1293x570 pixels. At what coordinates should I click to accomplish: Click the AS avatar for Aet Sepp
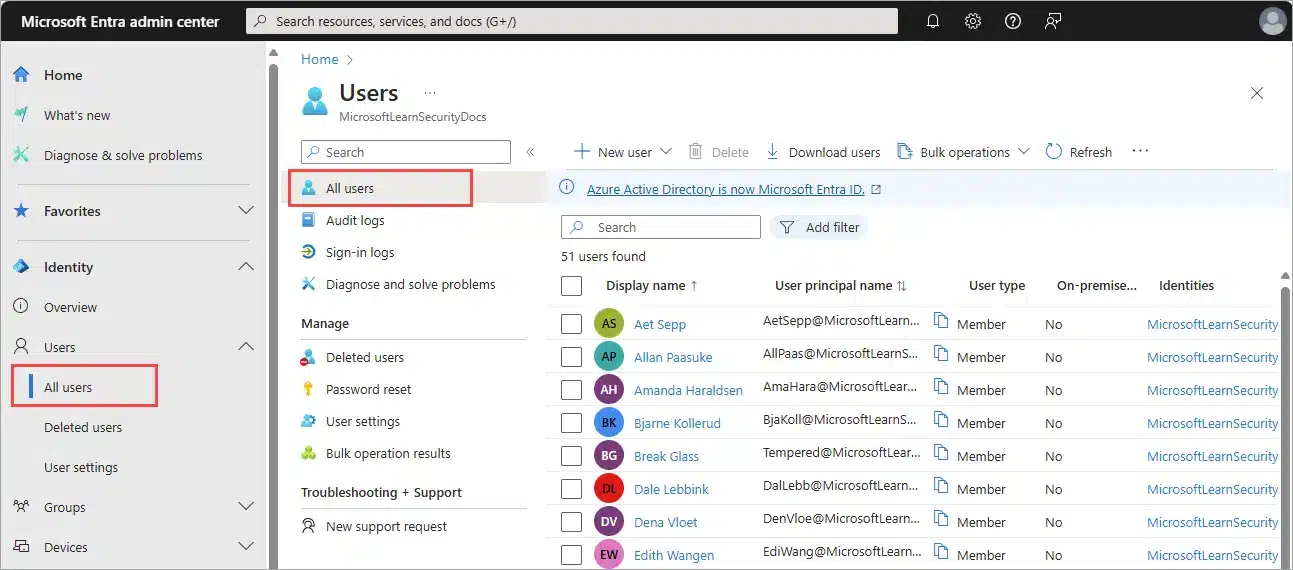[x=608, y=323]
